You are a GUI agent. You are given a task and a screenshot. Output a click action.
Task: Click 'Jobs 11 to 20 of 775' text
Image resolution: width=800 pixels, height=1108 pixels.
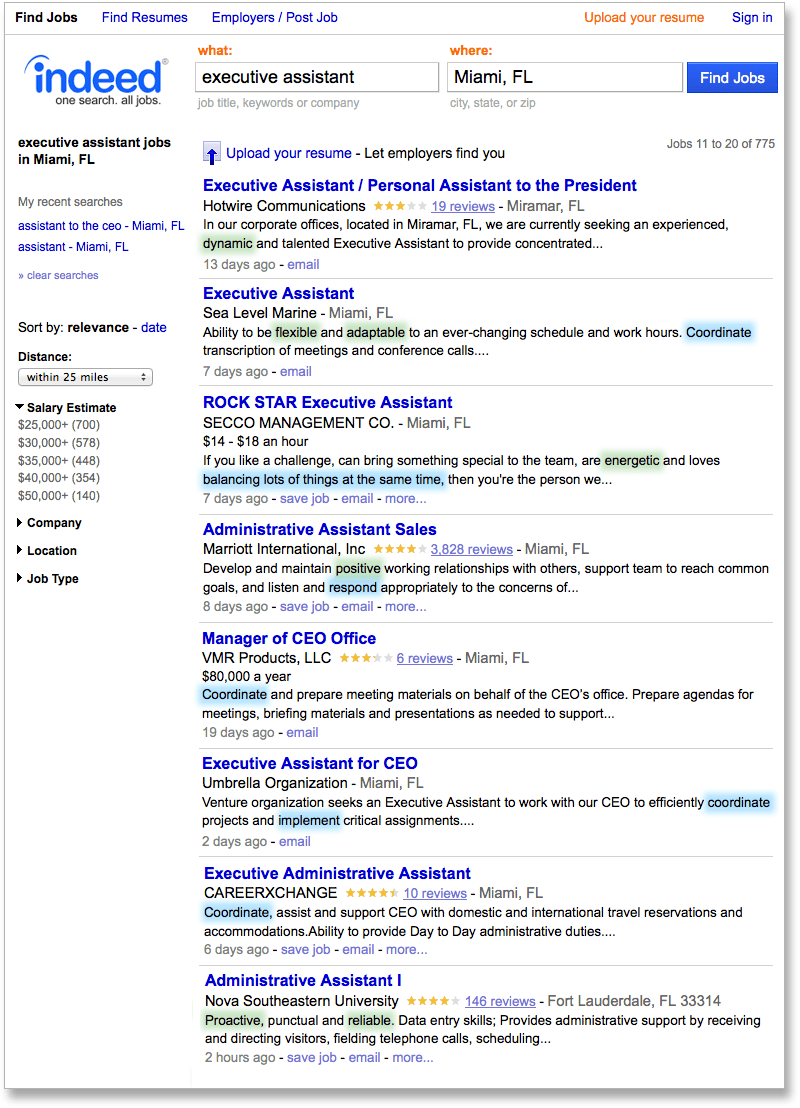721,144
